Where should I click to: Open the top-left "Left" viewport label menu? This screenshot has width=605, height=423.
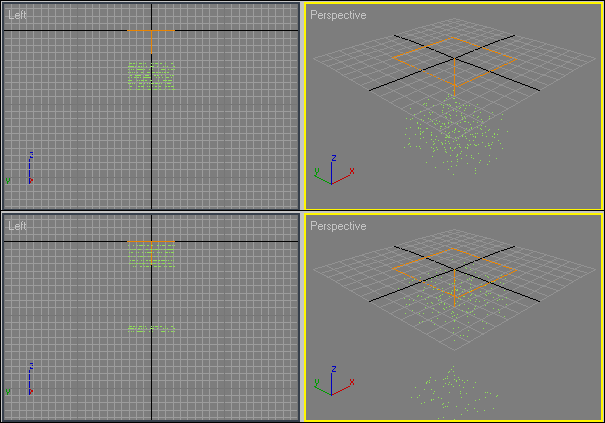pos(17,16)
